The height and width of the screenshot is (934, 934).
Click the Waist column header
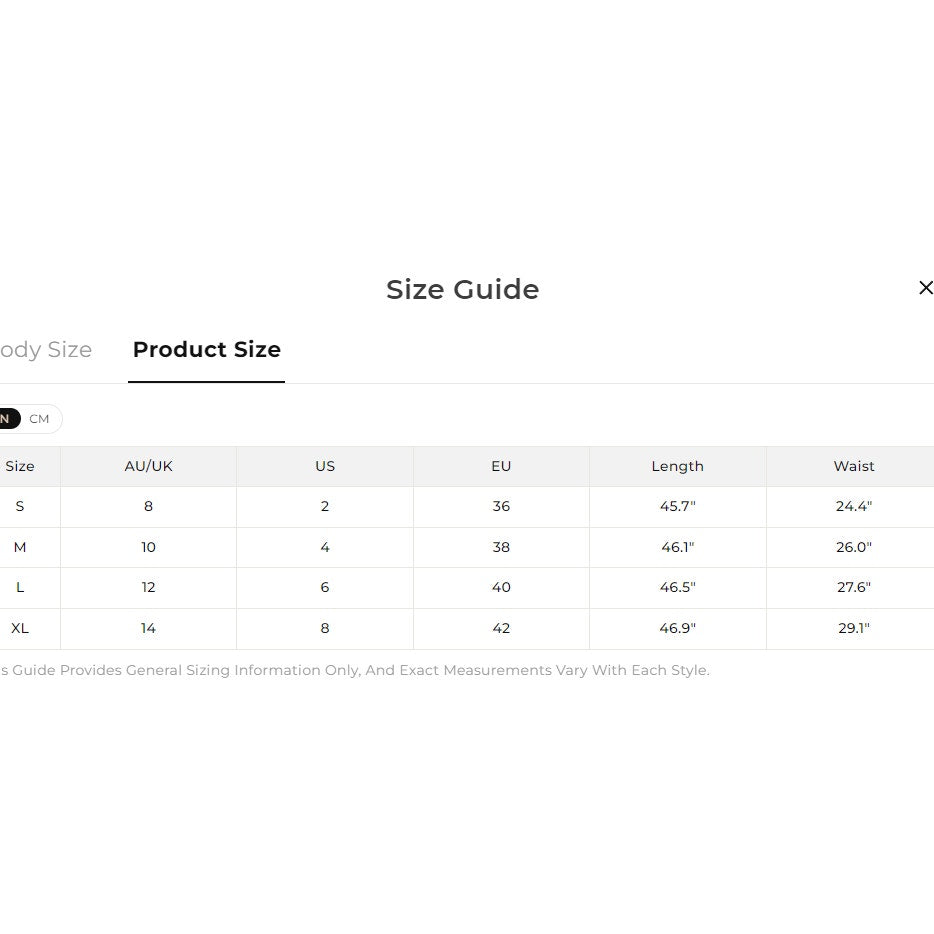pos(853,466)
